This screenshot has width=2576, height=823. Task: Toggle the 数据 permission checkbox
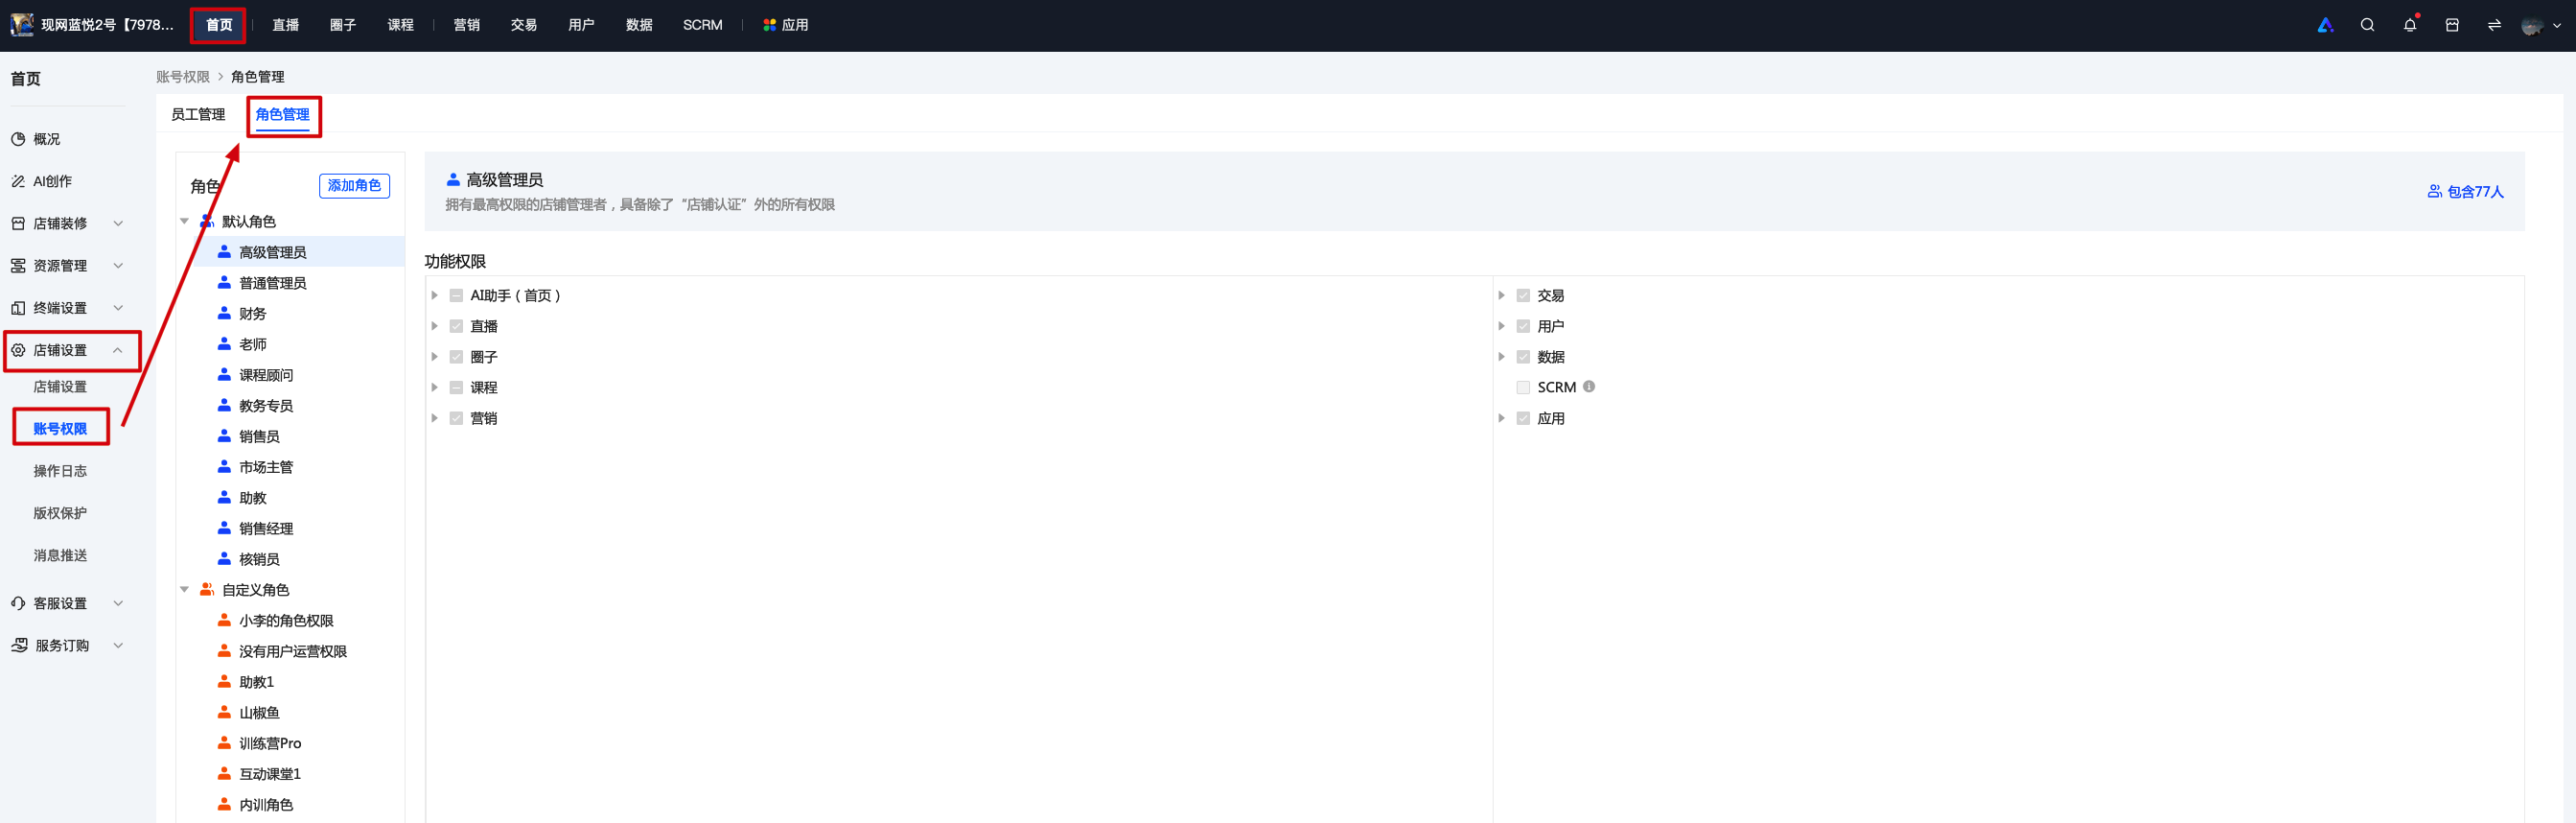1523,357
